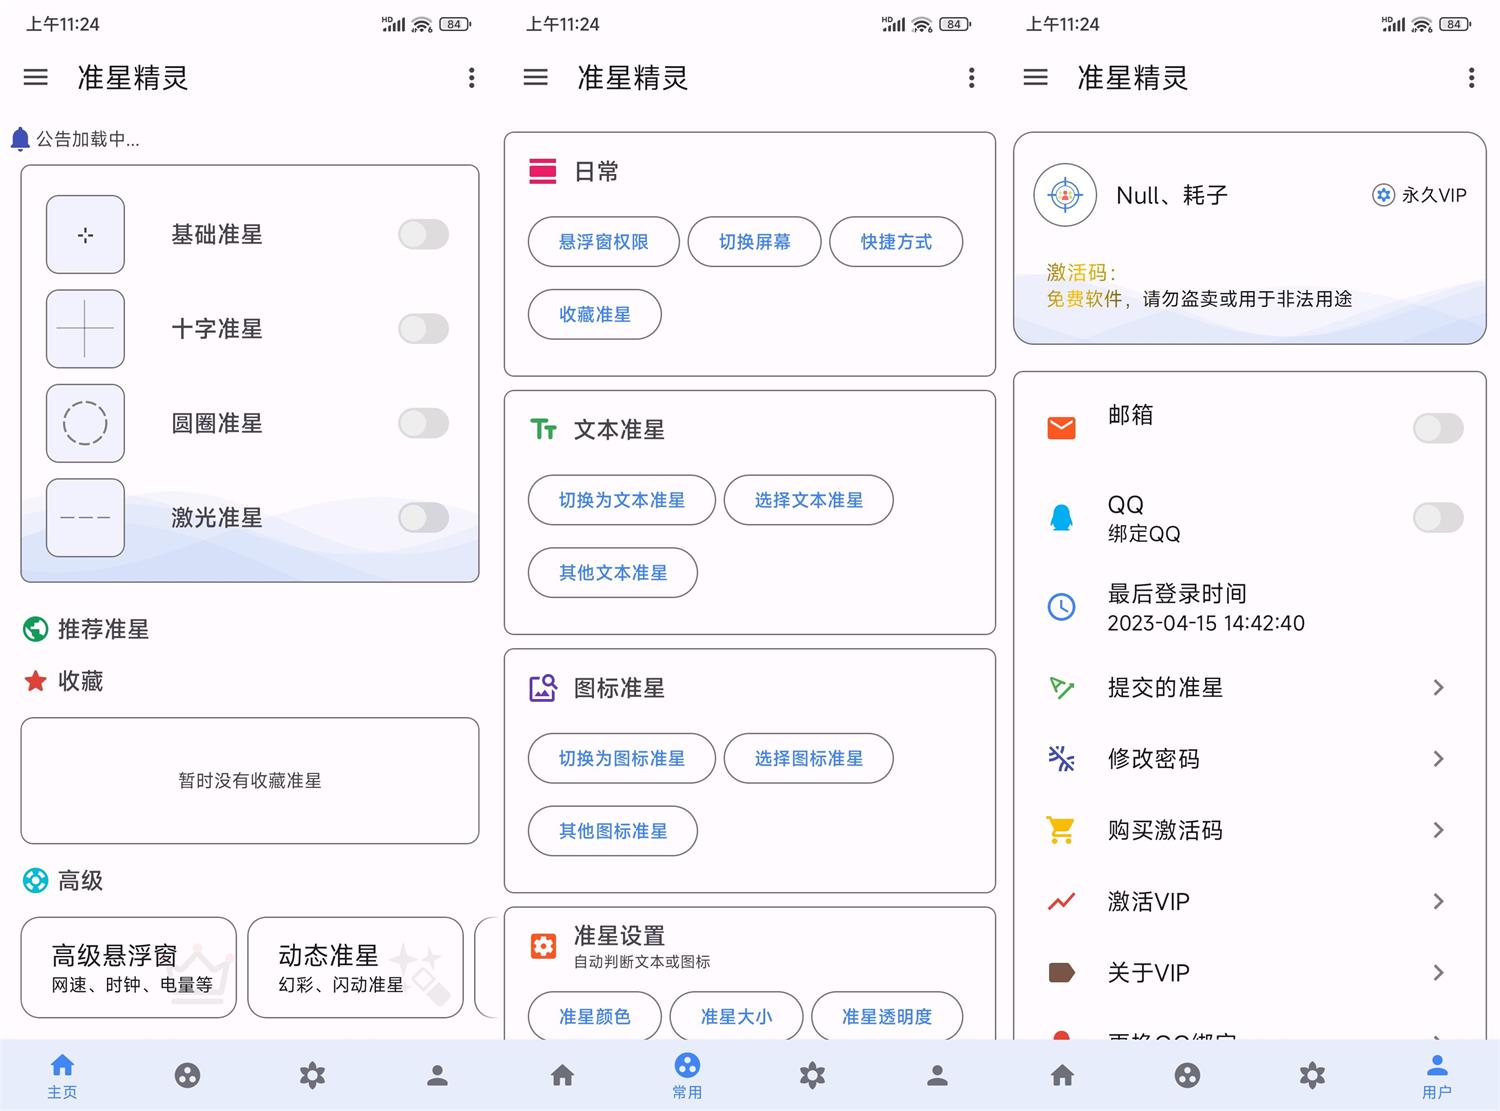Select the 圆圈准星 circle icon
The height and width of the screenshot is (1111, 1500).
click(x=85, y=423)
